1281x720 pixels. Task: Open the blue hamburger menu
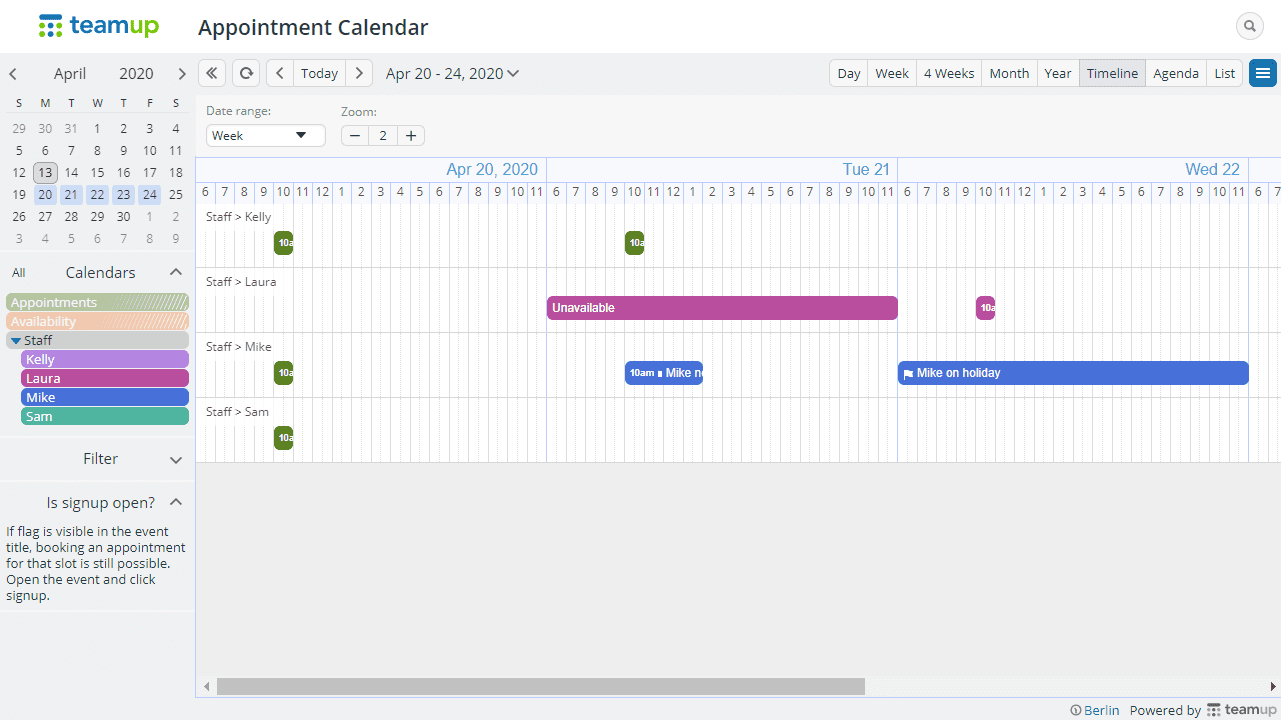tap(1263, 73)
